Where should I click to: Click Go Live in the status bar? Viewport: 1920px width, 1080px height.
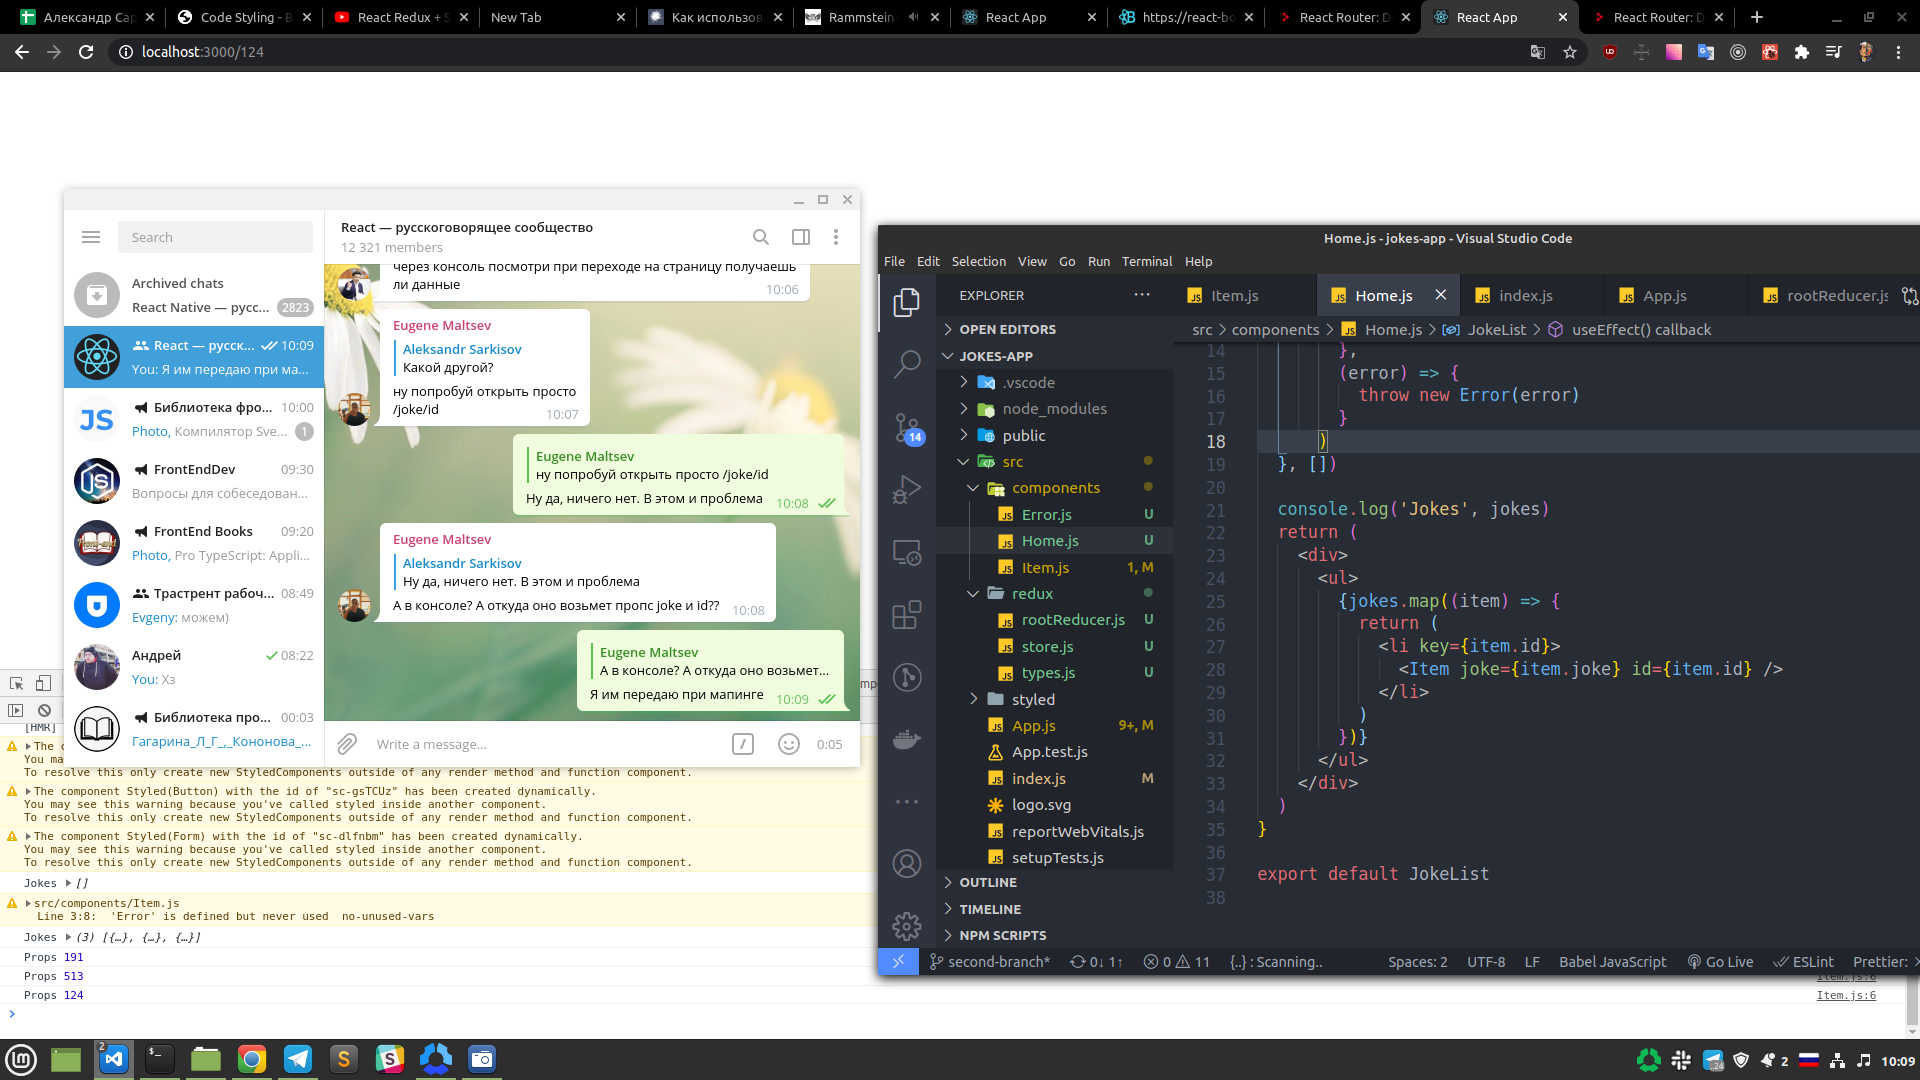[1720, 962]
